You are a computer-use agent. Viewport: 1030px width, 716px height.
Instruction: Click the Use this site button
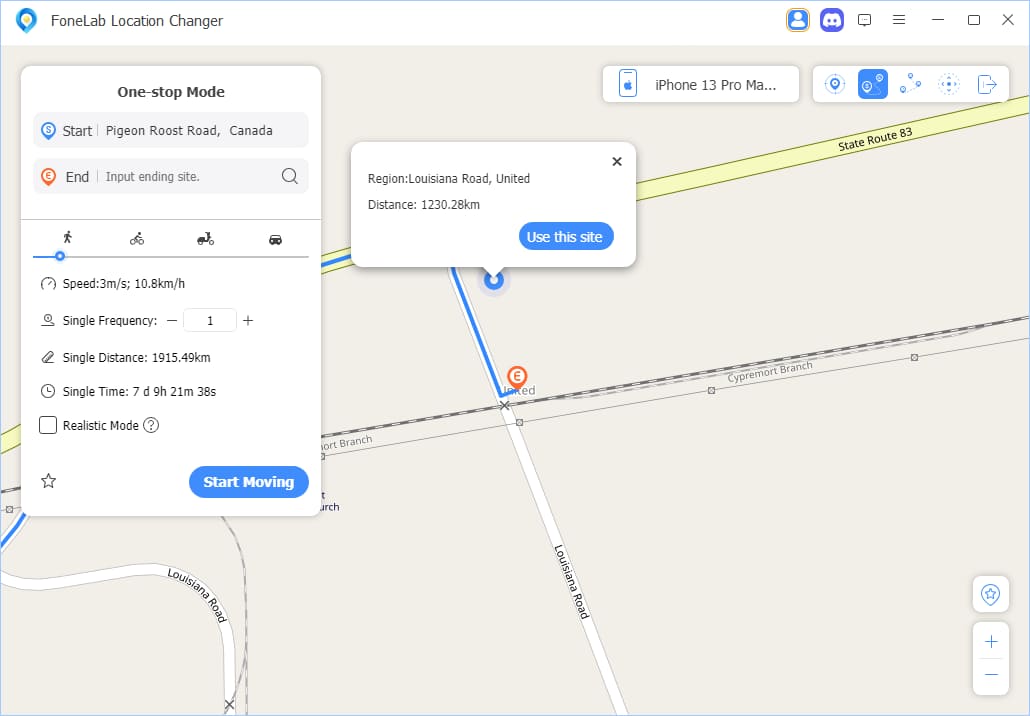pos(566,236)
